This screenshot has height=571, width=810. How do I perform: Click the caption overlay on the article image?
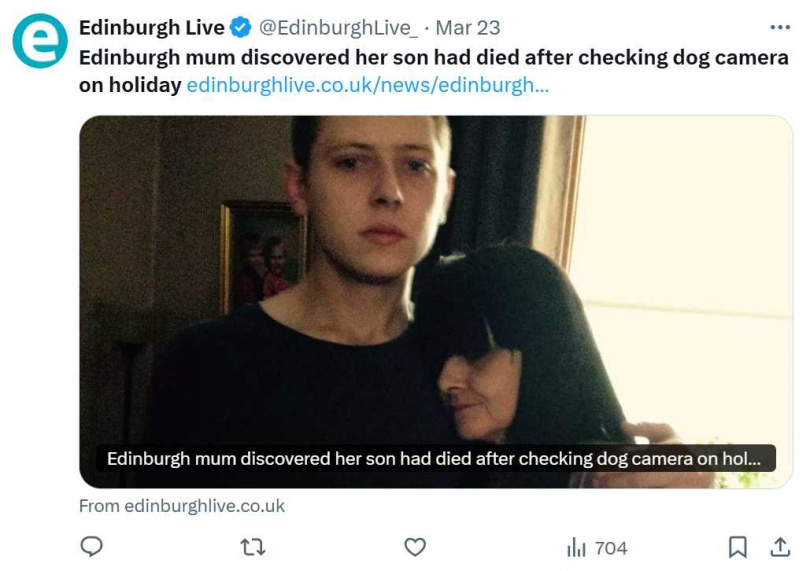click(434, 459)
